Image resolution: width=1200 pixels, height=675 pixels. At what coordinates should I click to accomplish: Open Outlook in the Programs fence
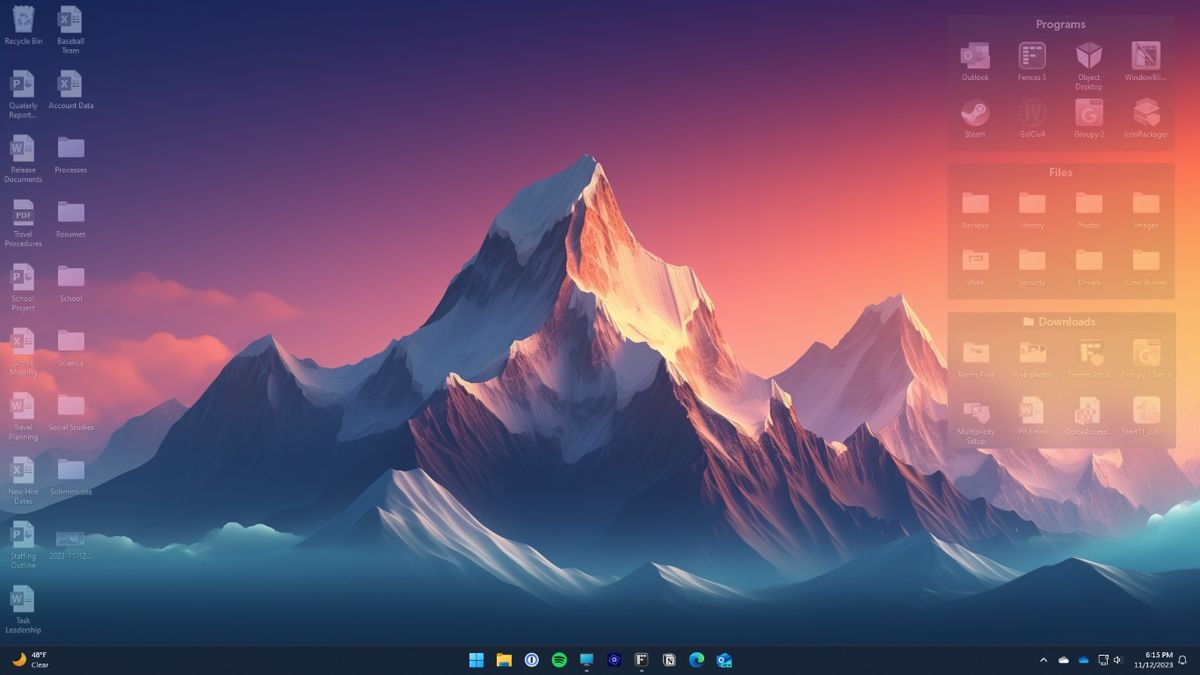[975, 61]
